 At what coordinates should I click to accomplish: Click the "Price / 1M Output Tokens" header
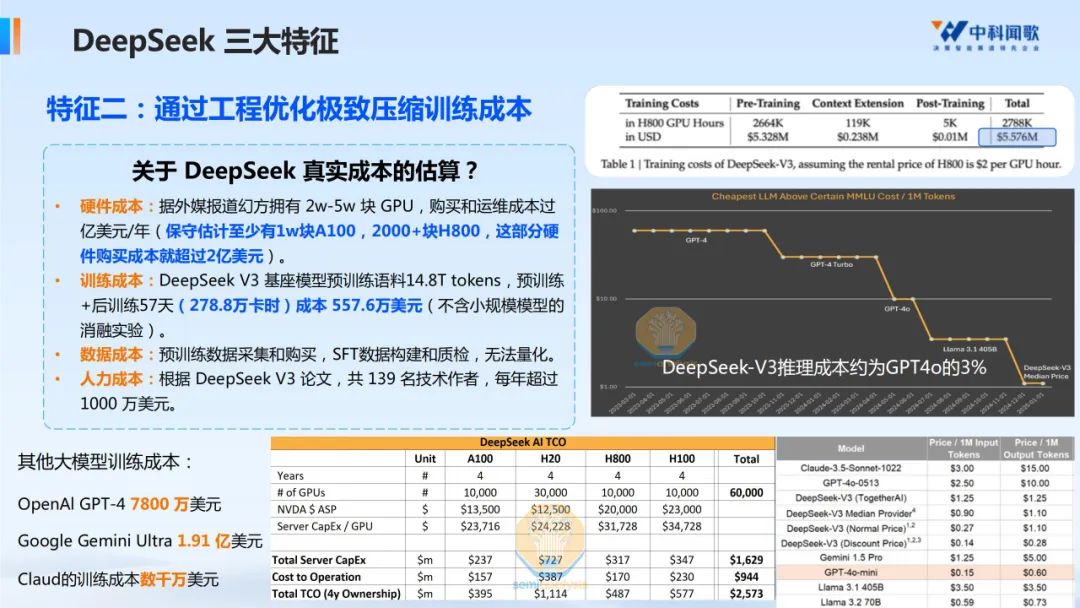pyautogui.click(x=1036, y=448)
